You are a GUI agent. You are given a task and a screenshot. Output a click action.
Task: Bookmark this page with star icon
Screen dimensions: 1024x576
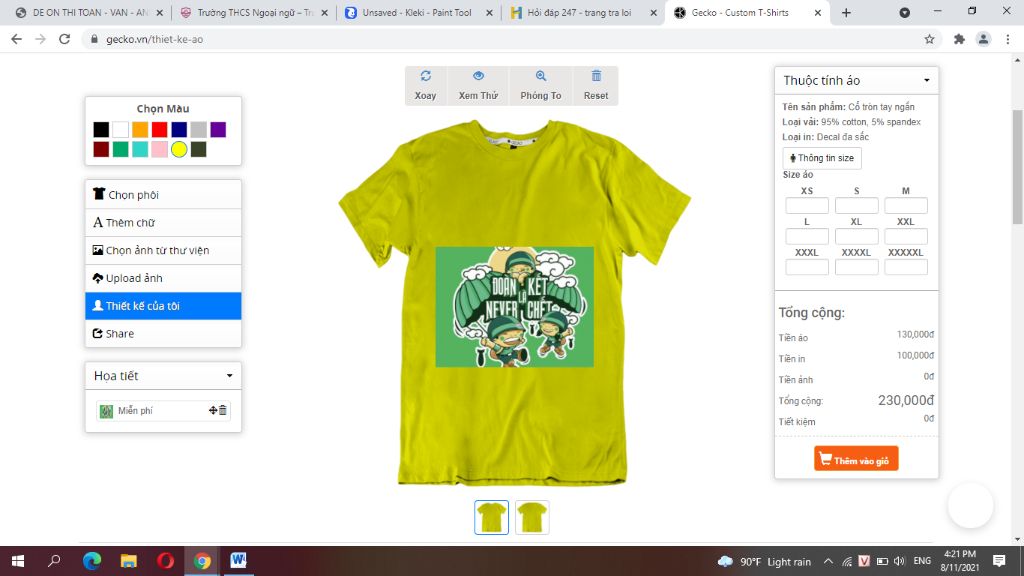pyautogui.click(x=929, y=39)
